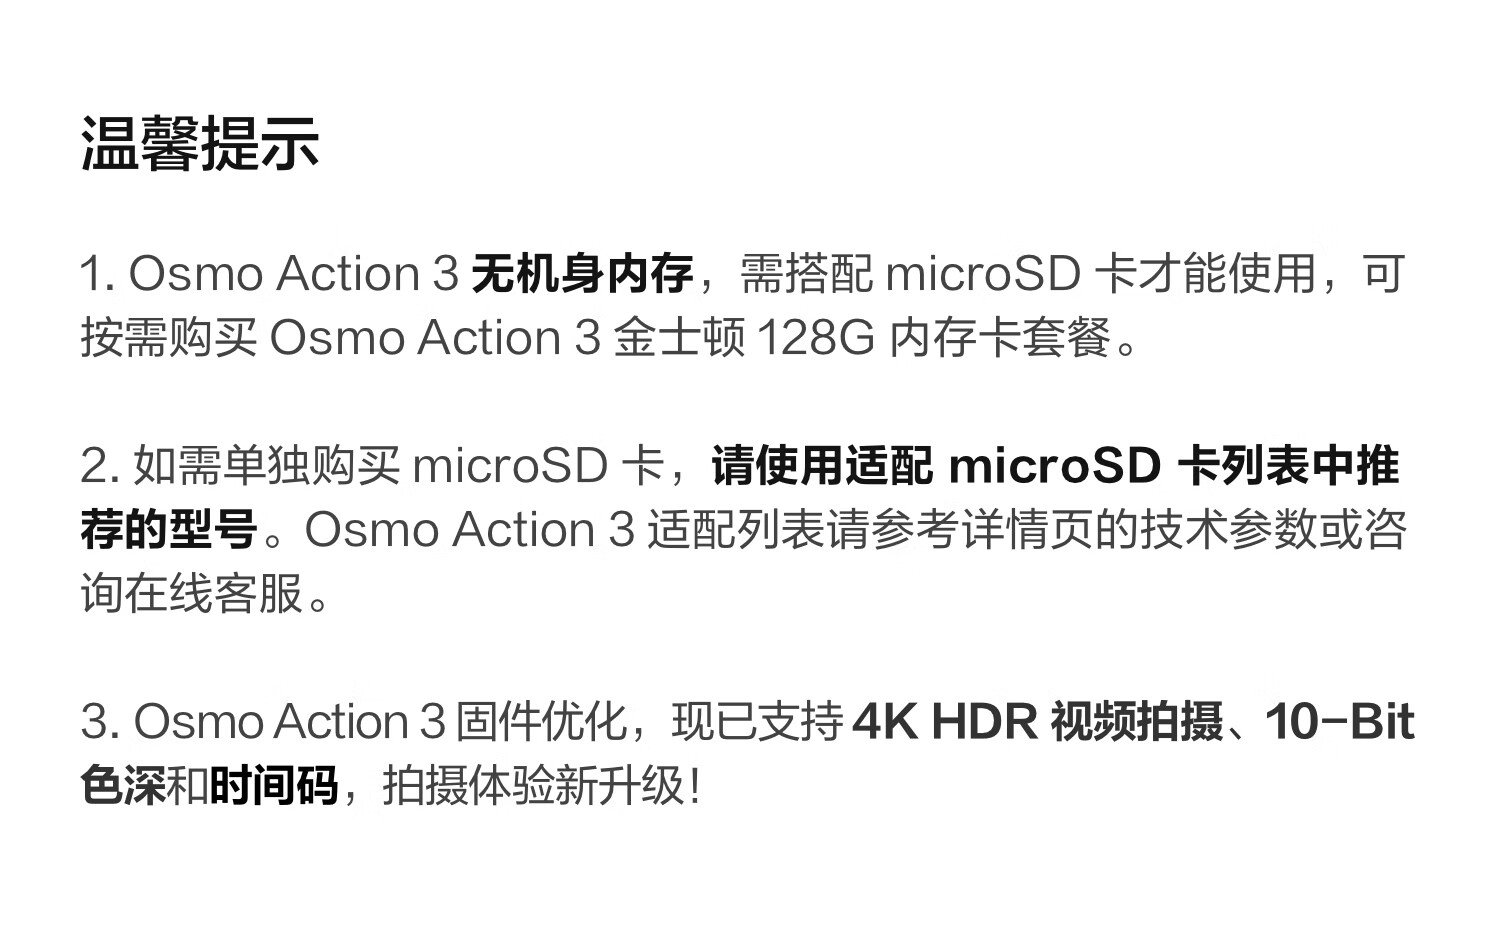Screen dimensions: 1500x932
Task: Click the 128G capacity text
Action: 815,338
